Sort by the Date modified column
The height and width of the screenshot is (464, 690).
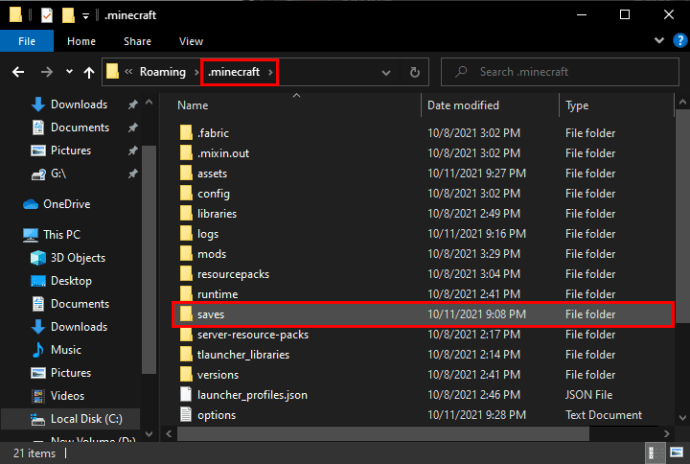coord(463,105)
